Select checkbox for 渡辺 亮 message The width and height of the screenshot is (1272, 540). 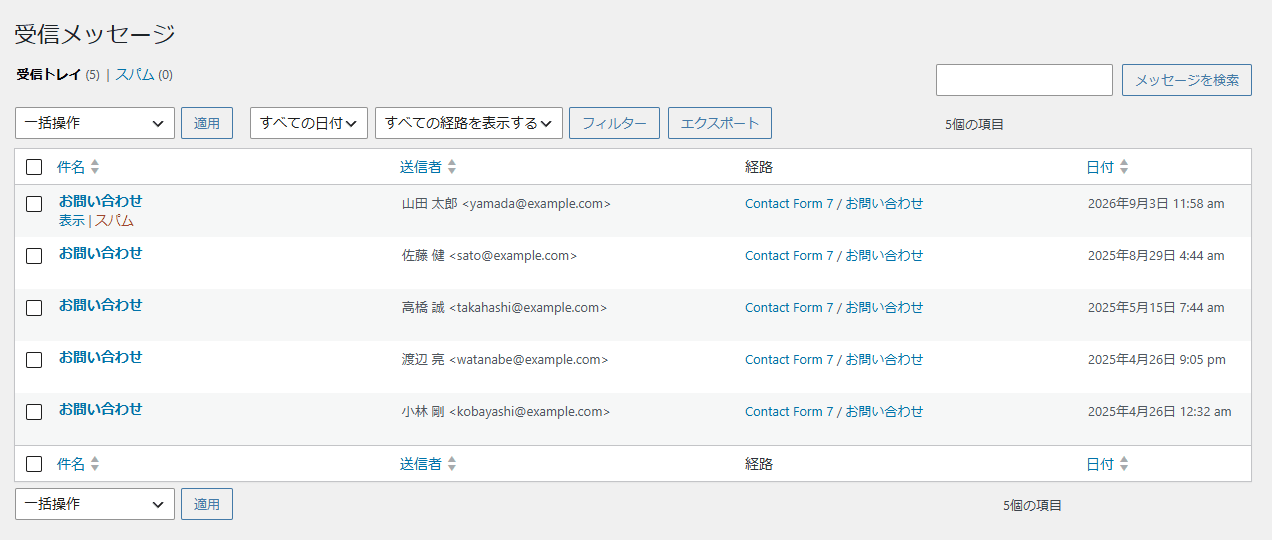coord(34,360)
